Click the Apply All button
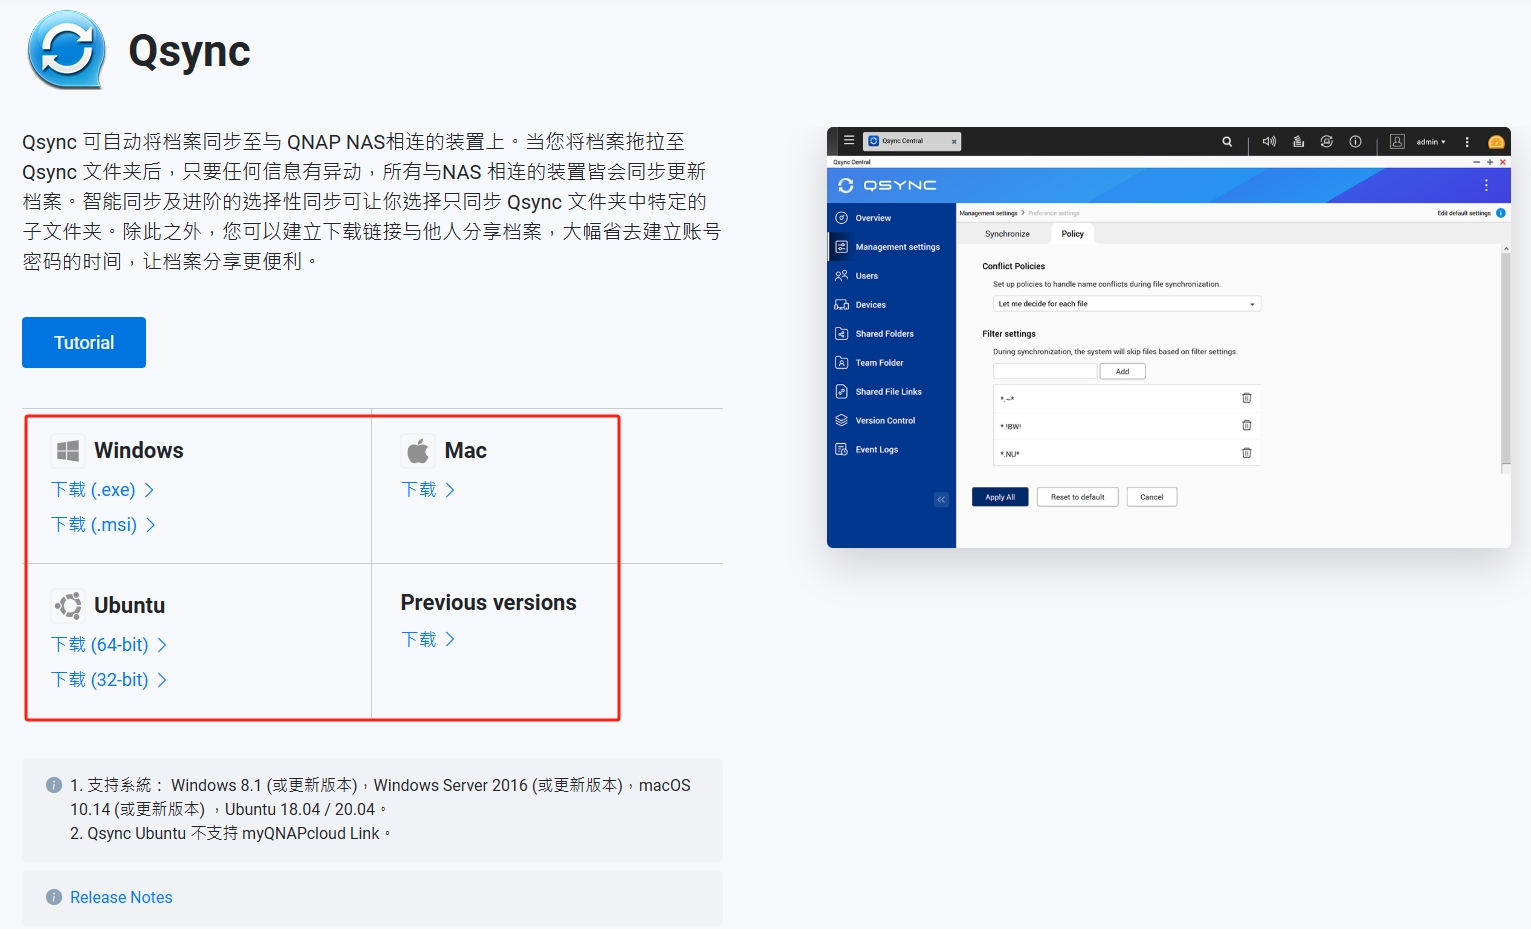This screenshot has width=1531, height=929. click(1000, 497)
